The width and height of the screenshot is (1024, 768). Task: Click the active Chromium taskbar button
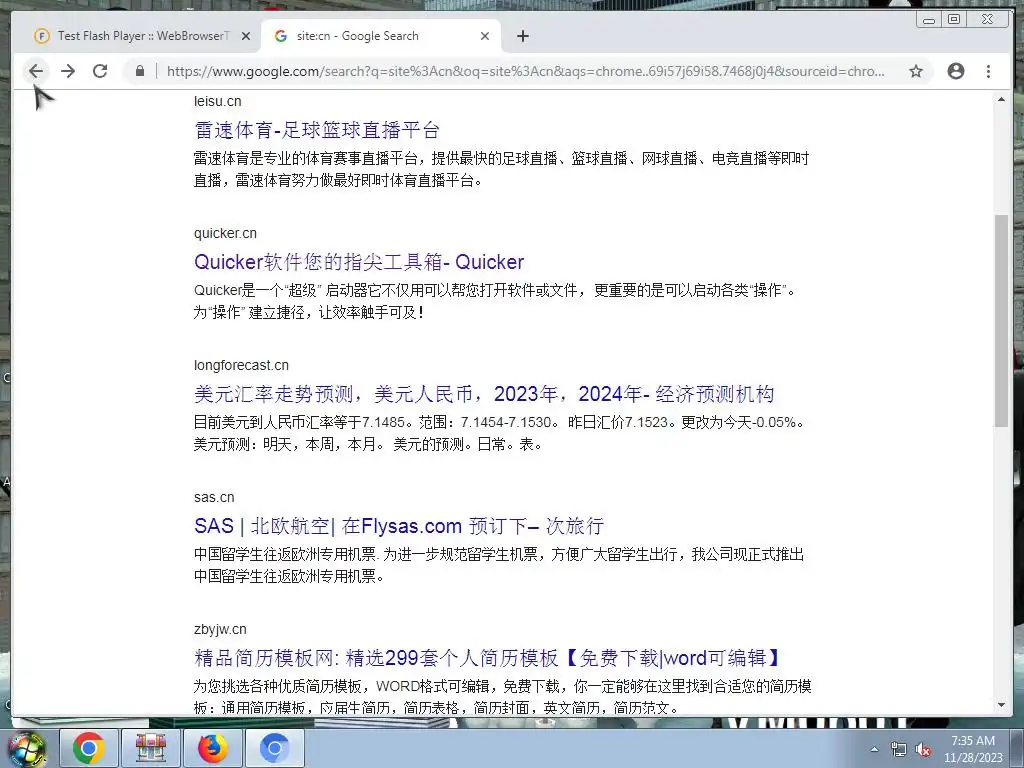coord(275,748)
